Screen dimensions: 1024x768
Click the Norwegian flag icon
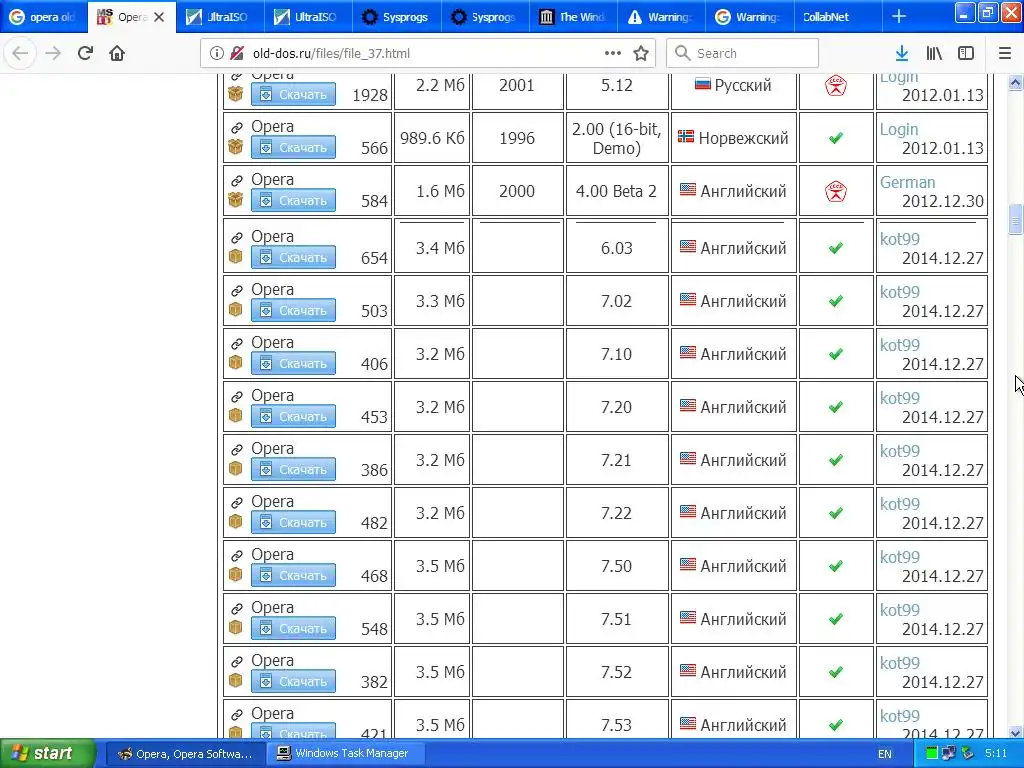[x=686, y=136]
